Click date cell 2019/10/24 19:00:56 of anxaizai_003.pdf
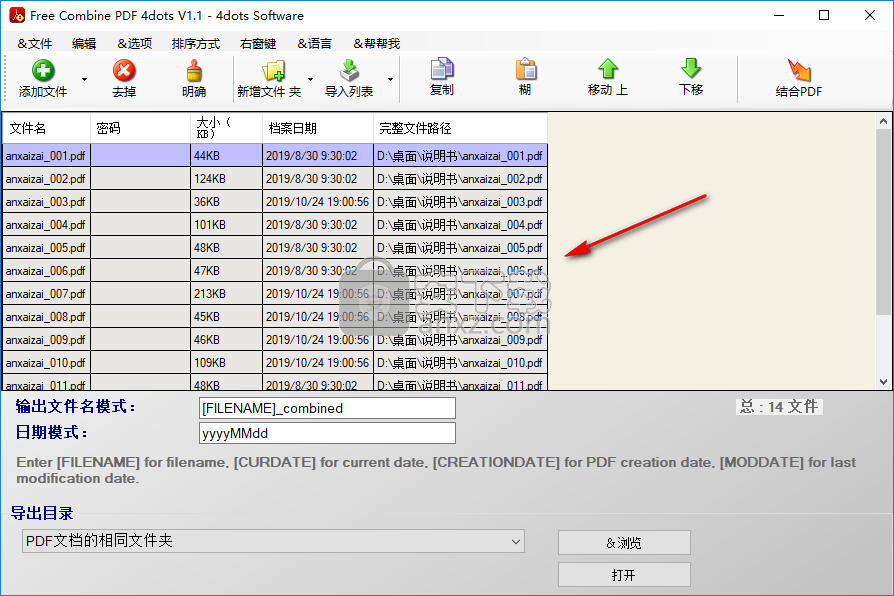The image size is (894, 596). click(318, 202)
